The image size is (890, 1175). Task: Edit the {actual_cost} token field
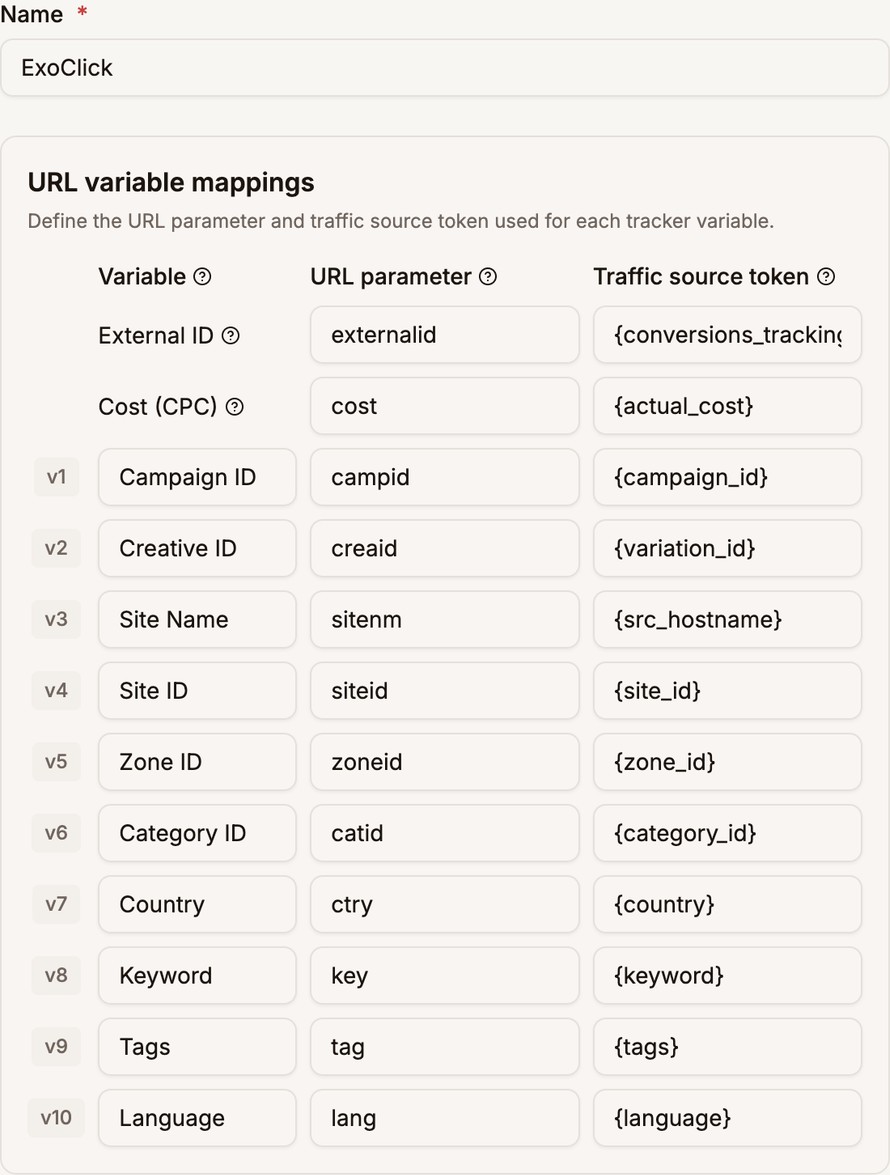[727, 405]
